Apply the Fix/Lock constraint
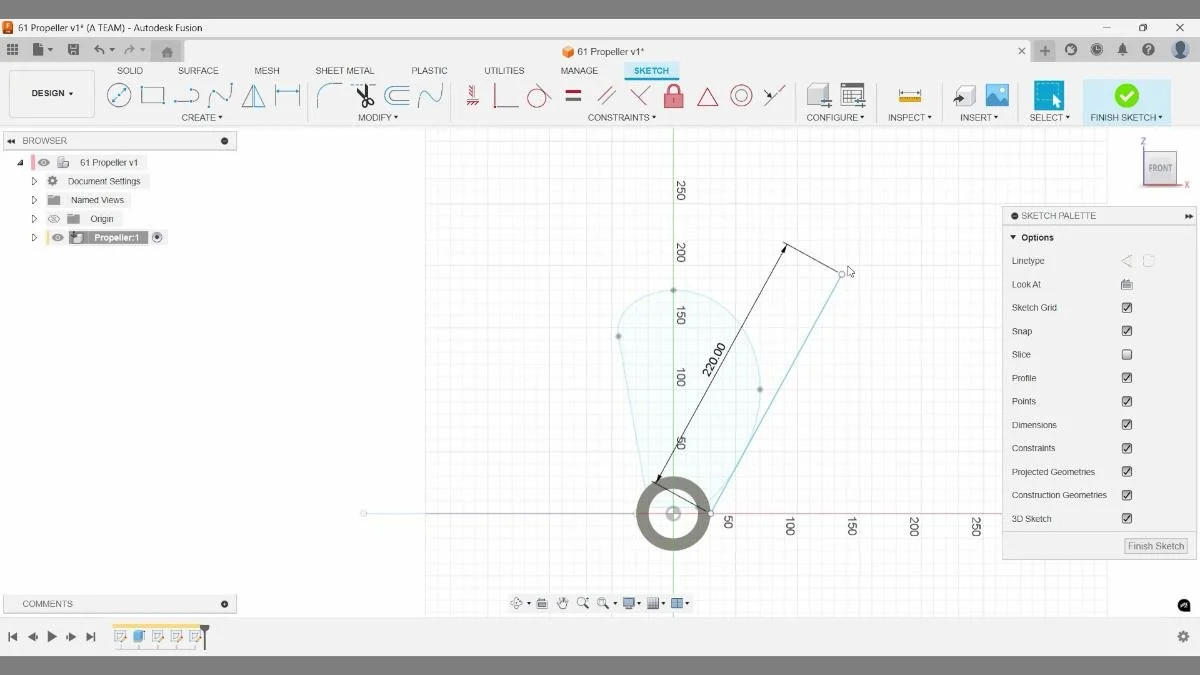 (x=674, y=96)
